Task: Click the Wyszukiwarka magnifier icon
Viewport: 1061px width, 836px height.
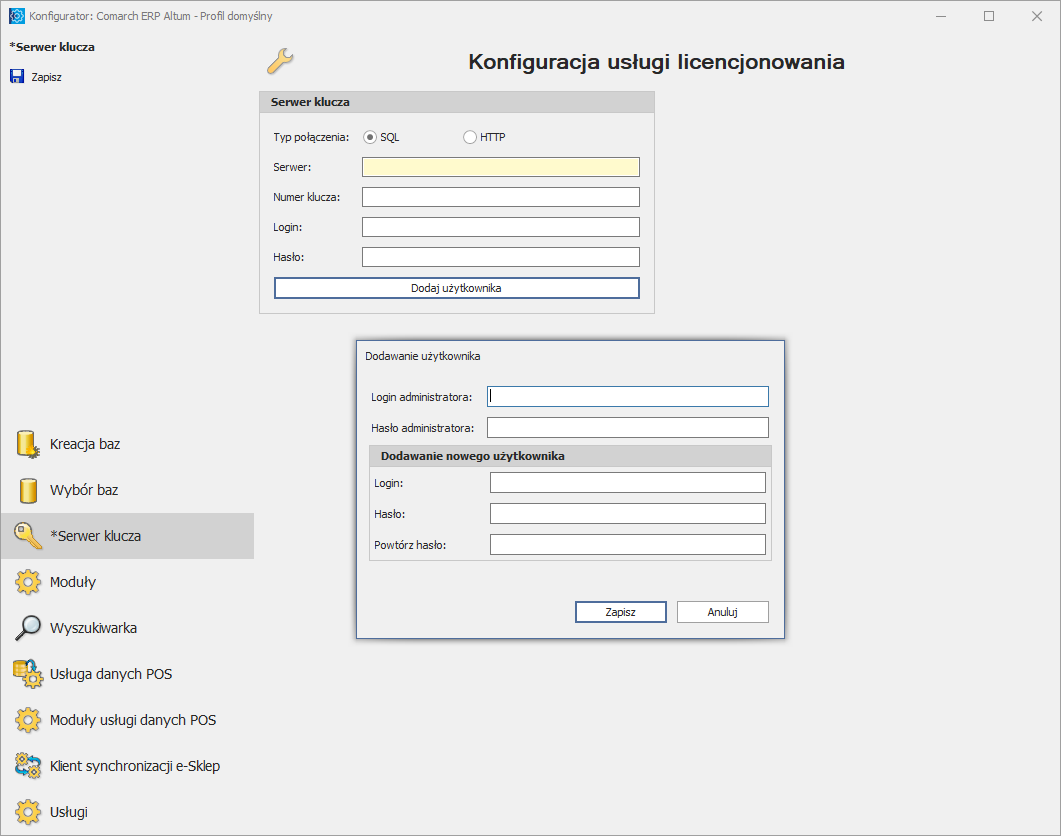Action: pos(28,628)
